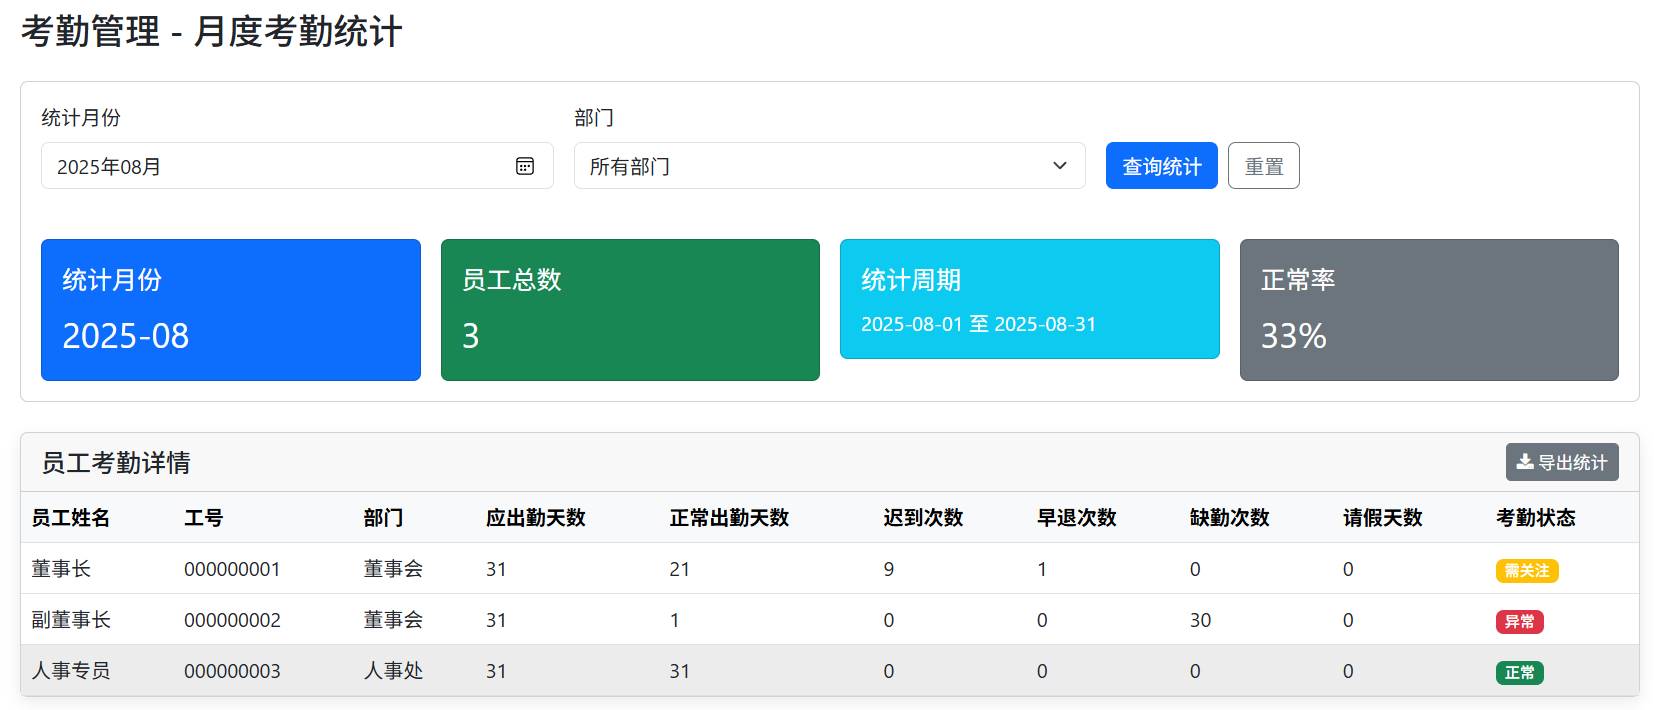Click the download icon on 导出统计 button
Viewport: 1654px width, 710px height.
[x=1525, y=462]
